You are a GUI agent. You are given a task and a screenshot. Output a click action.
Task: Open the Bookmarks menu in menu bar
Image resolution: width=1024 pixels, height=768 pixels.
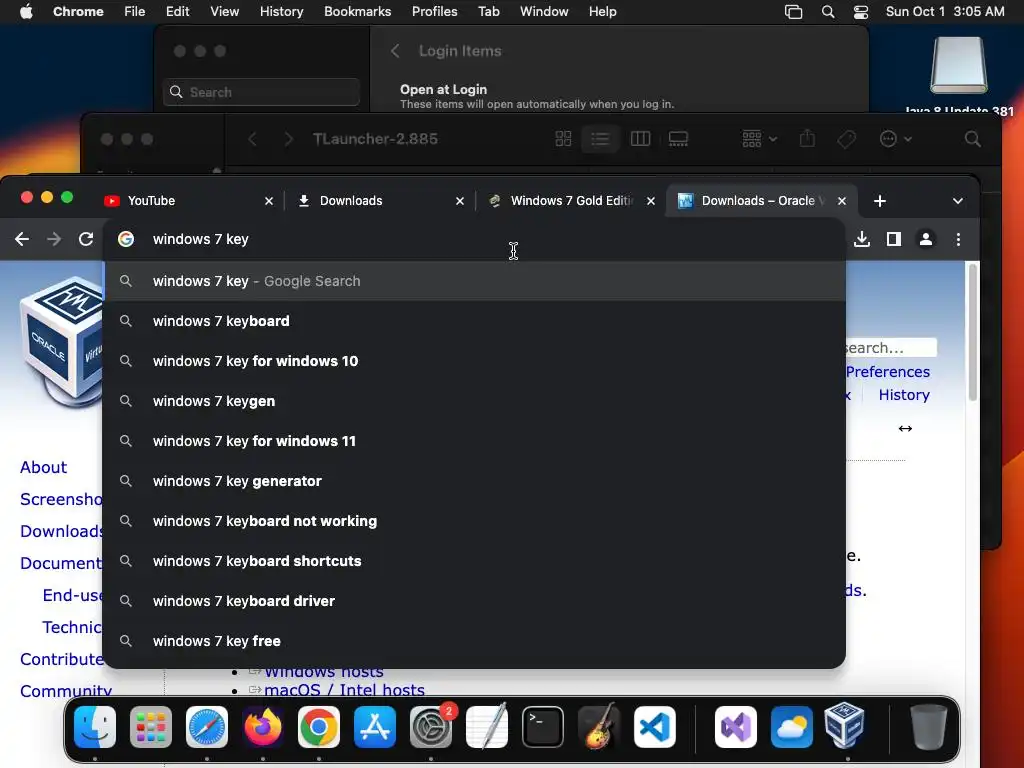tap(357, 12)
